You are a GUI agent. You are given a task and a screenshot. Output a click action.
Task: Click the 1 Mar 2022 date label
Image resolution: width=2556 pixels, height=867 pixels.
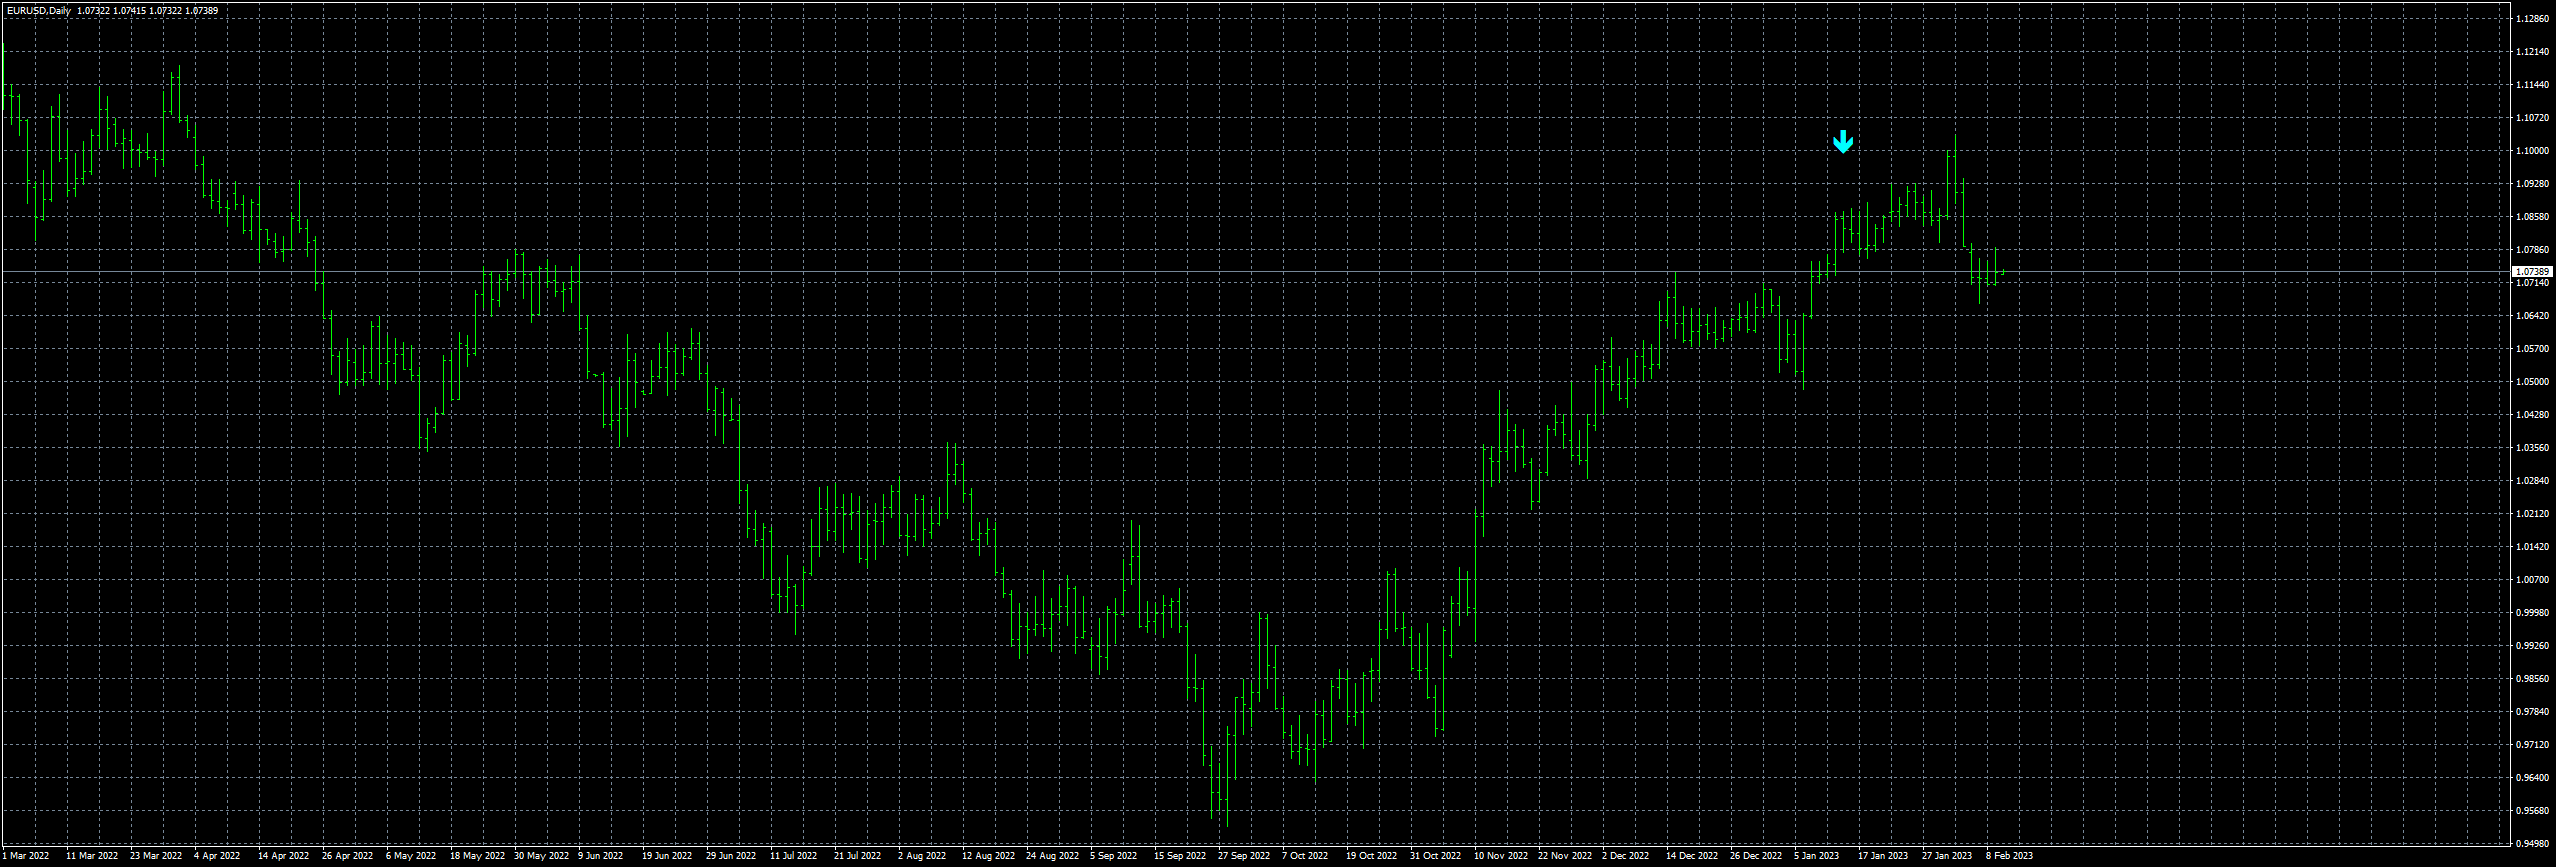(28, 856)
